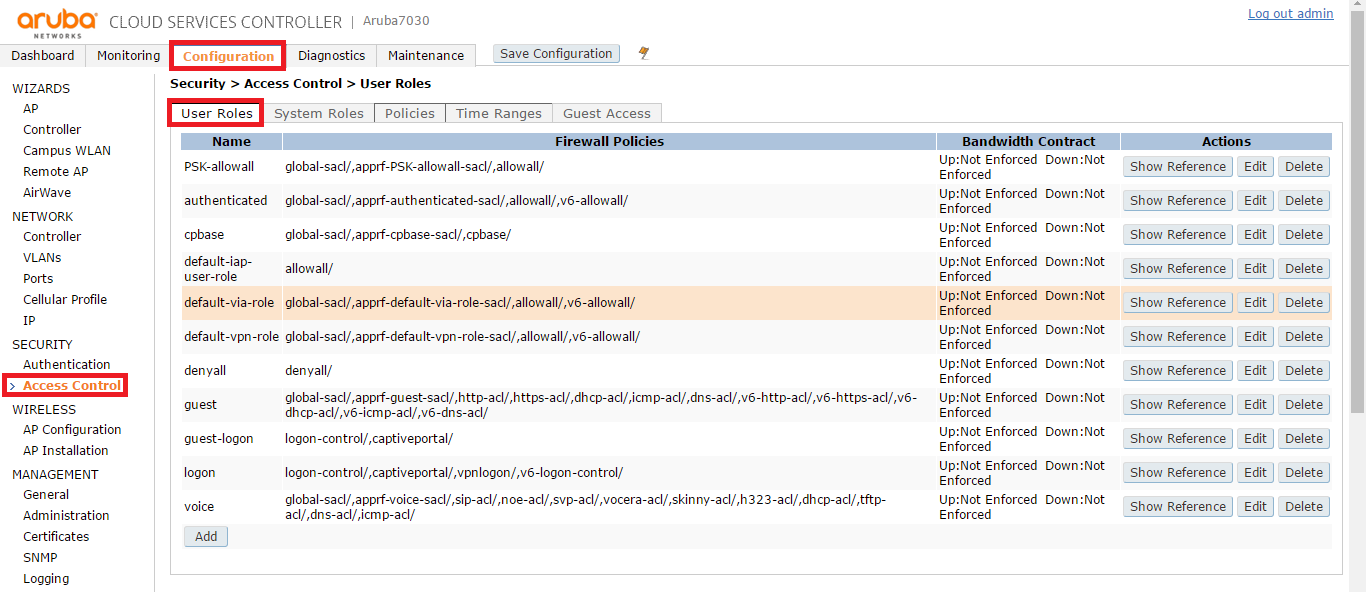
Task: Delete the cpbase role
Action: (1304, 234)
